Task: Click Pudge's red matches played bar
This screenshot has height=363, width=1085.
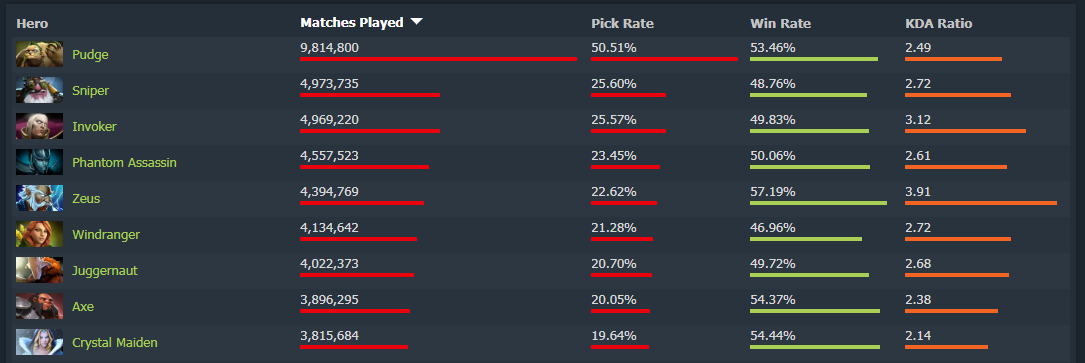Action: pyautogui.click(x=438, y=59)
